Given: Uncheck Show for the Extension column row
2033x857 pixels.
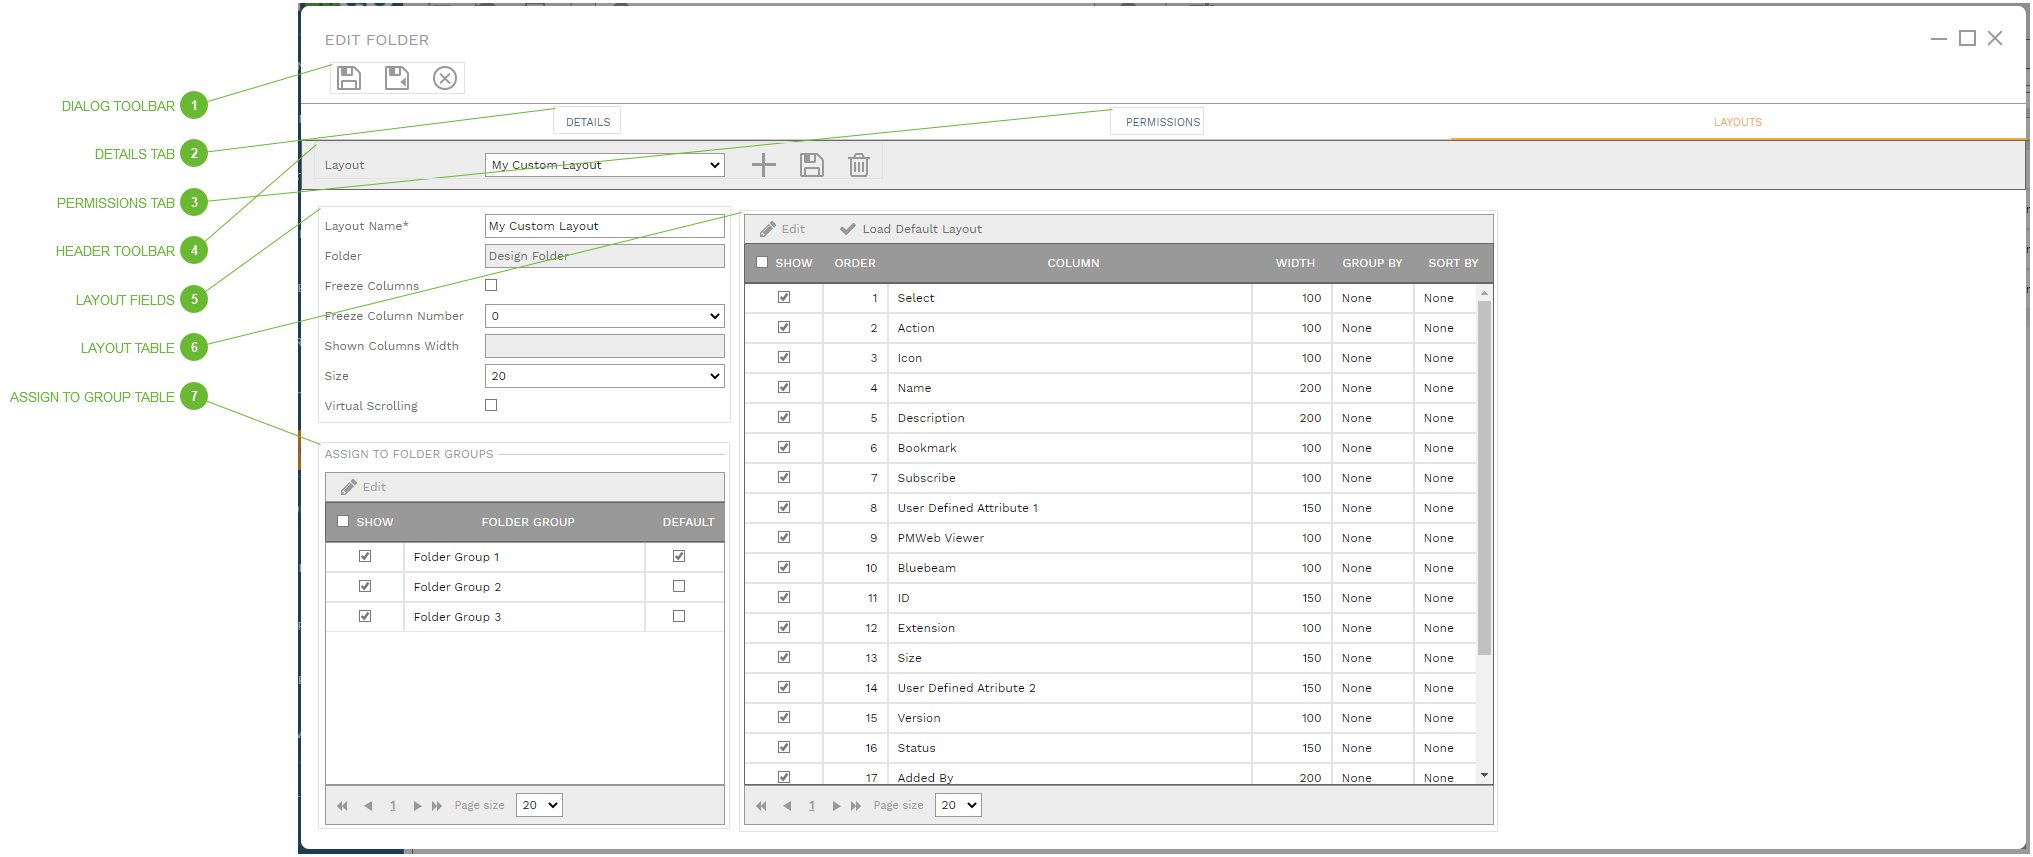Looking at the screenshot, I should coord(784,627).
